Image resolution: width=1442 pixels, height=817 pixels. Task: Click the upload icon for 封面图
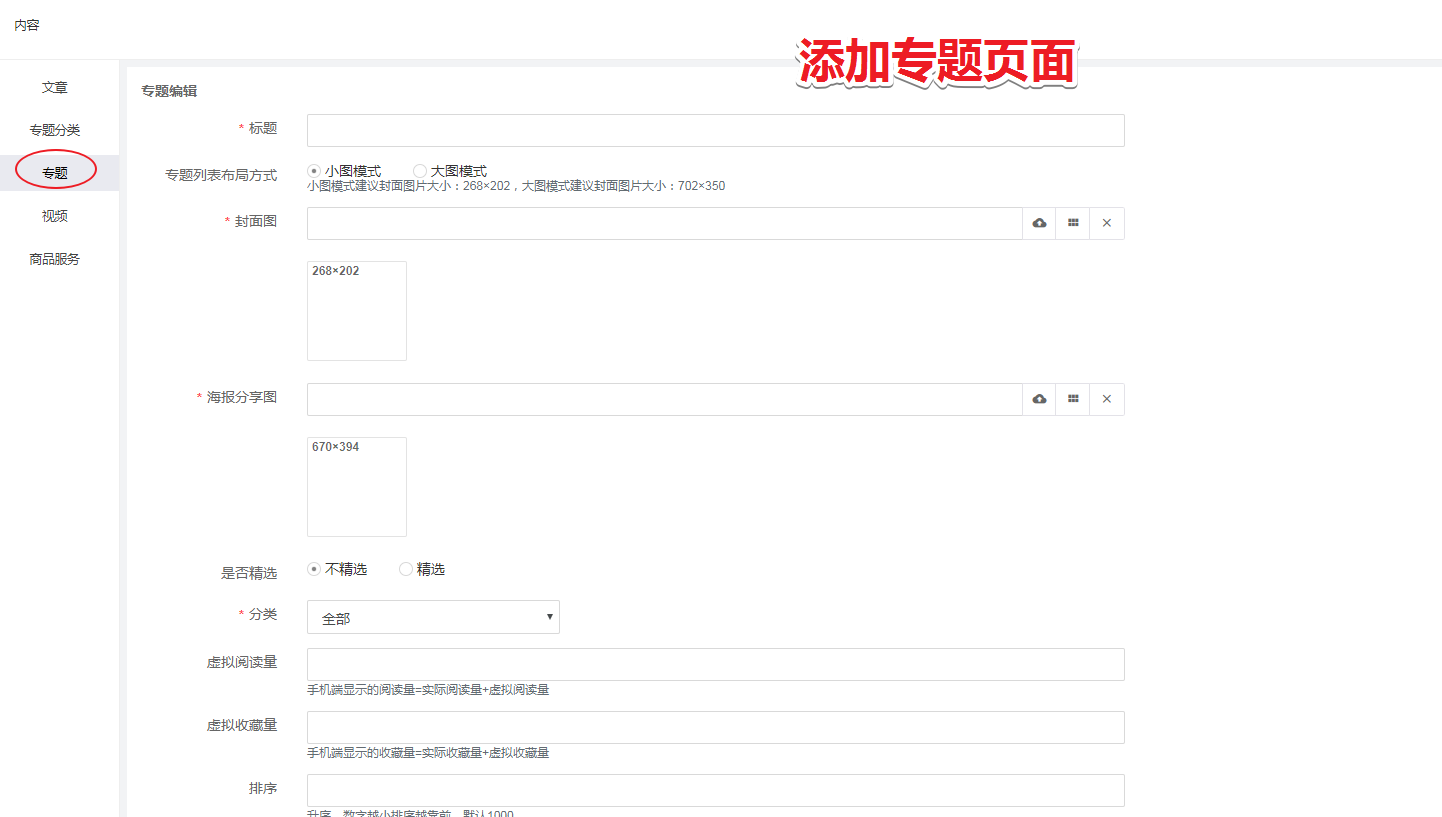tap(1039, 223)
